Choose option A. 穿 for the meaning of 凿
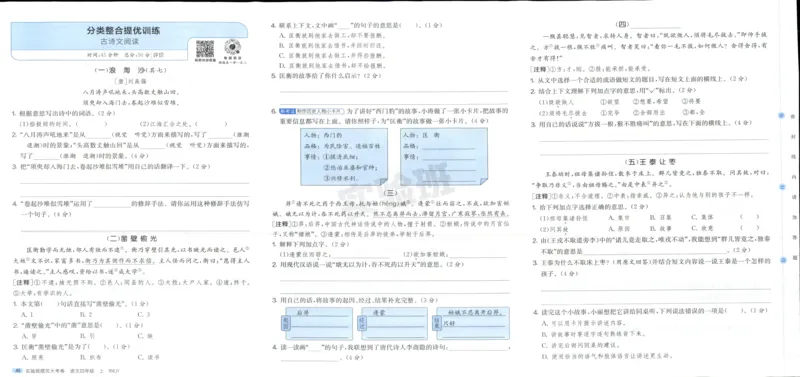The height and width of the screenshot is (377, 800). pyautogui.click(x=28, y=336)
